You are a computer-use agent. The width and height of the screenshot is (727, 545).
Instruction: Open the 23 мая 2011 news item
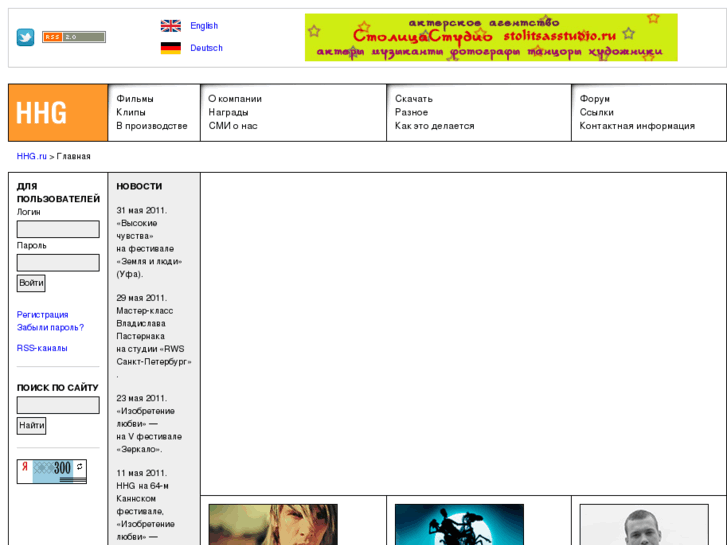pyautogui.click(x=149, y=423)
